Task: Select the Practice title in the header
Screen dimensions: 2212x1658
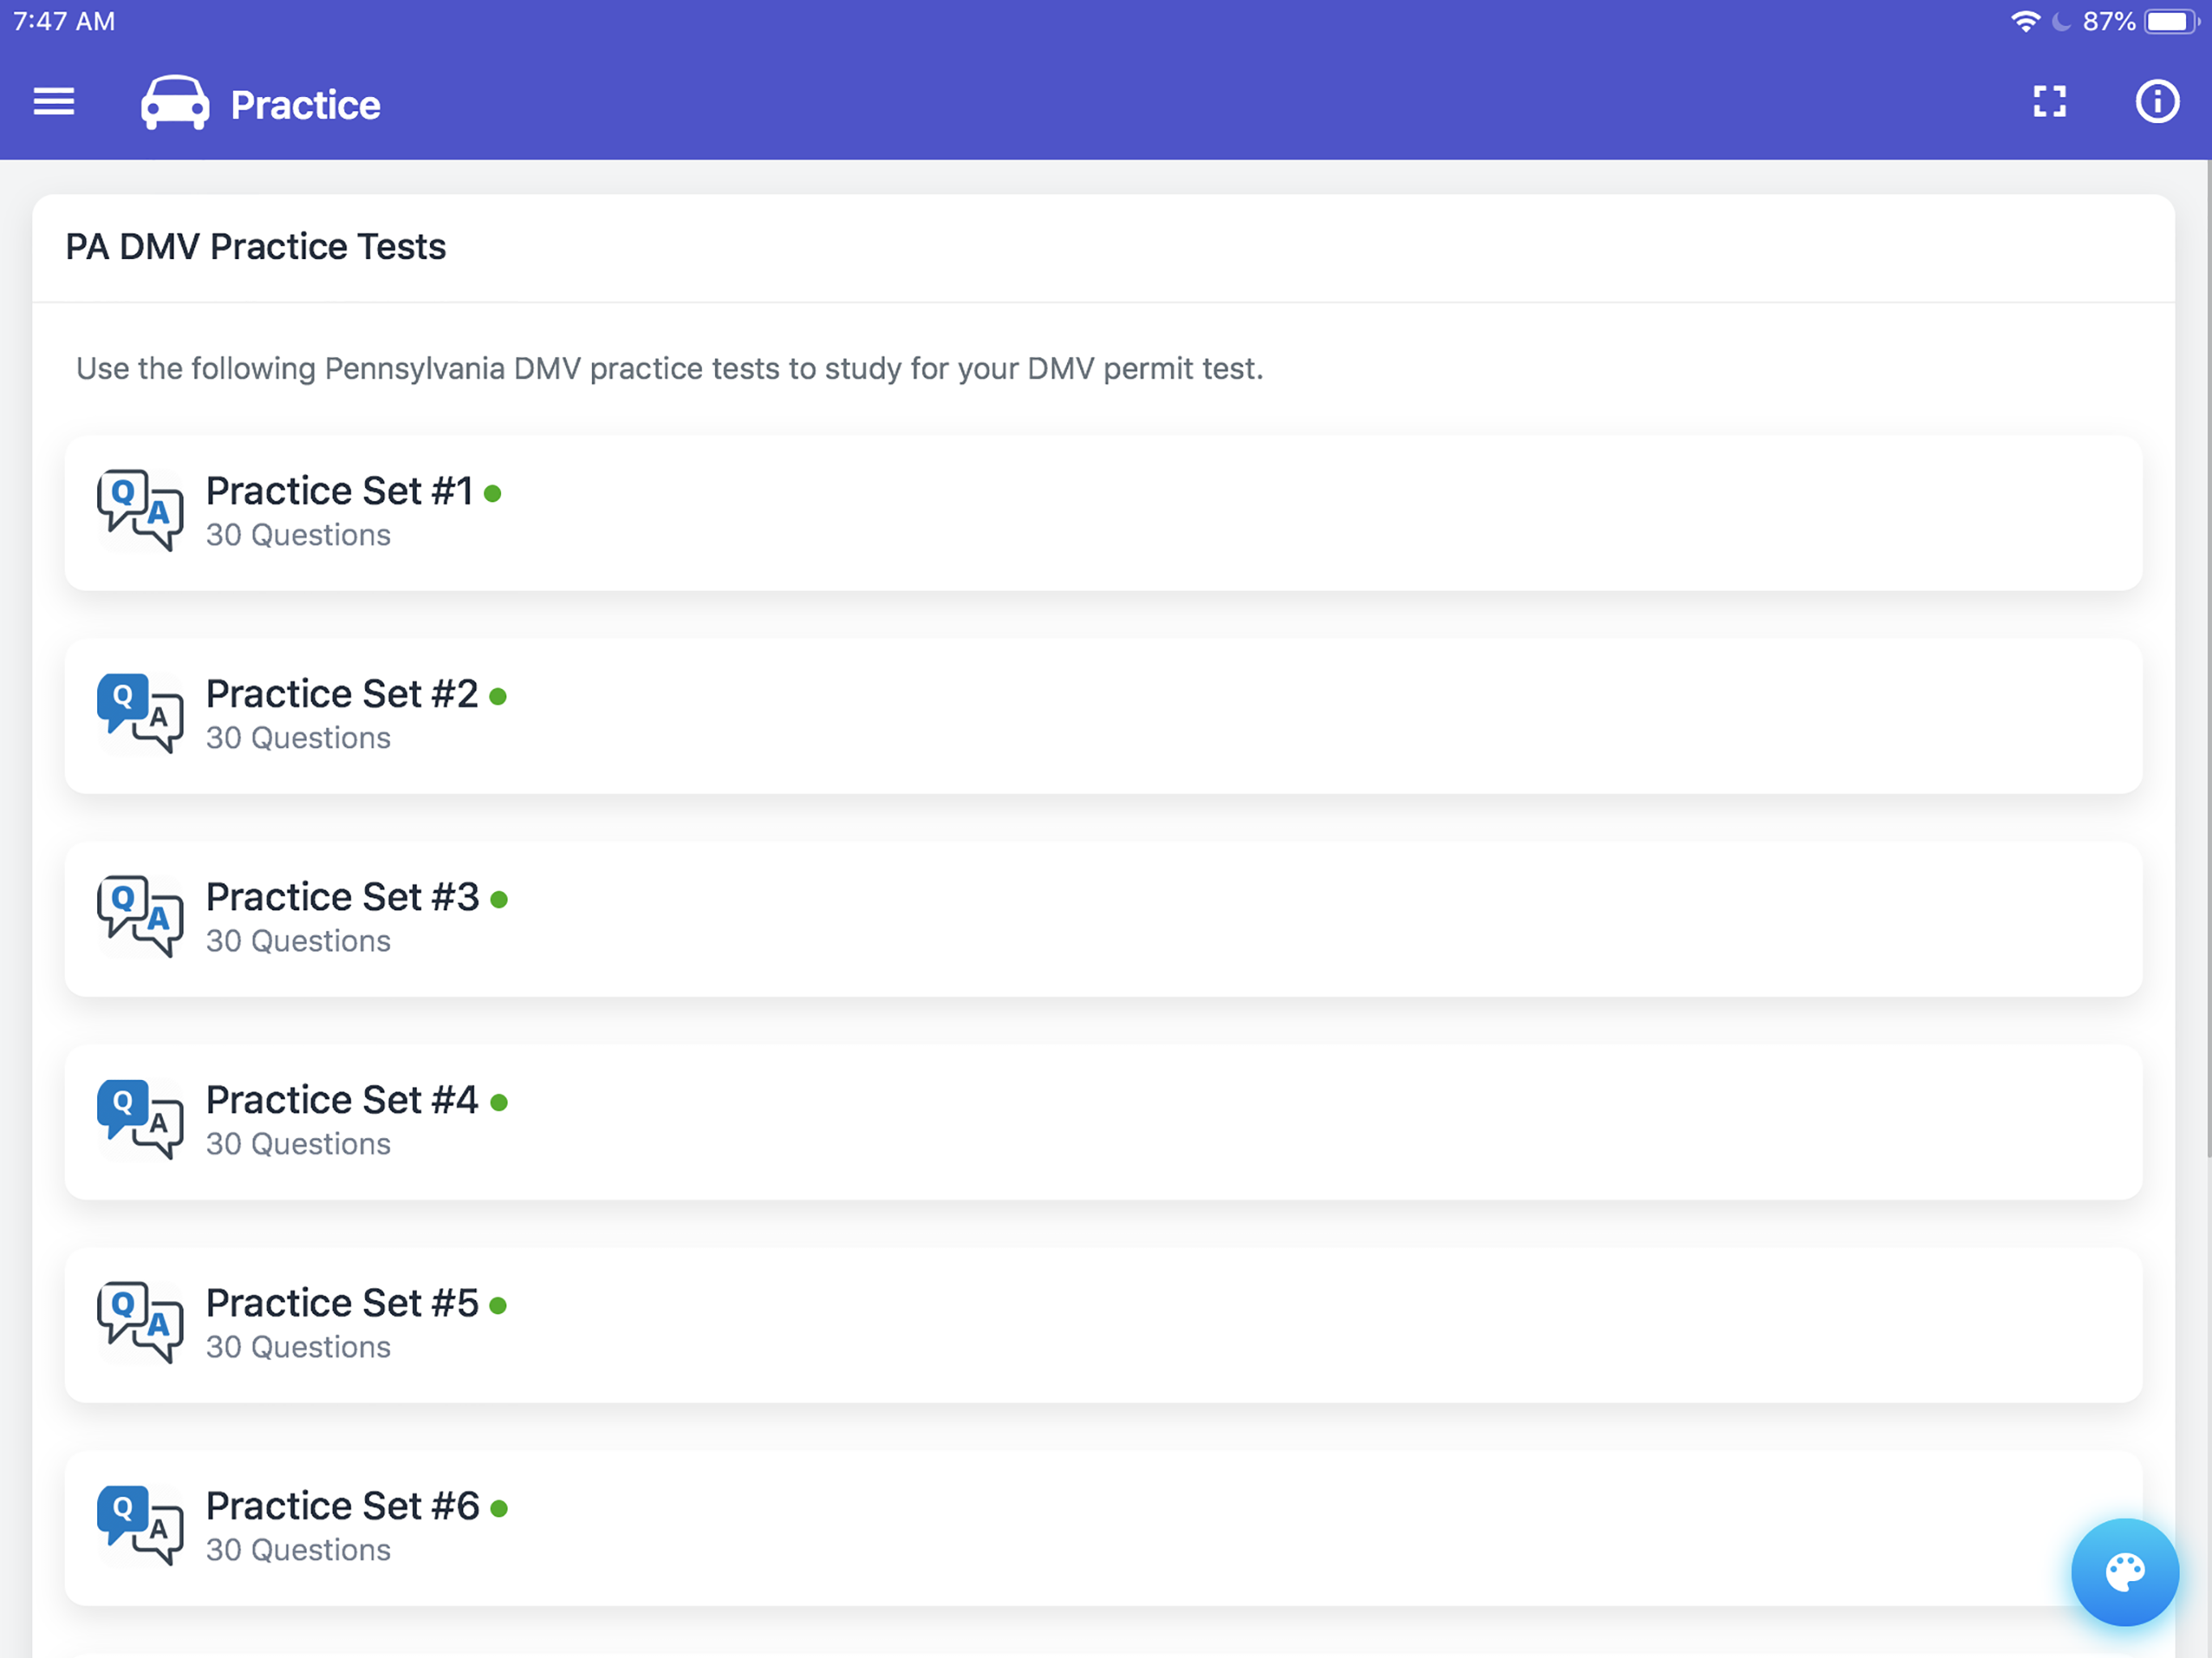Action: (304, 103)
